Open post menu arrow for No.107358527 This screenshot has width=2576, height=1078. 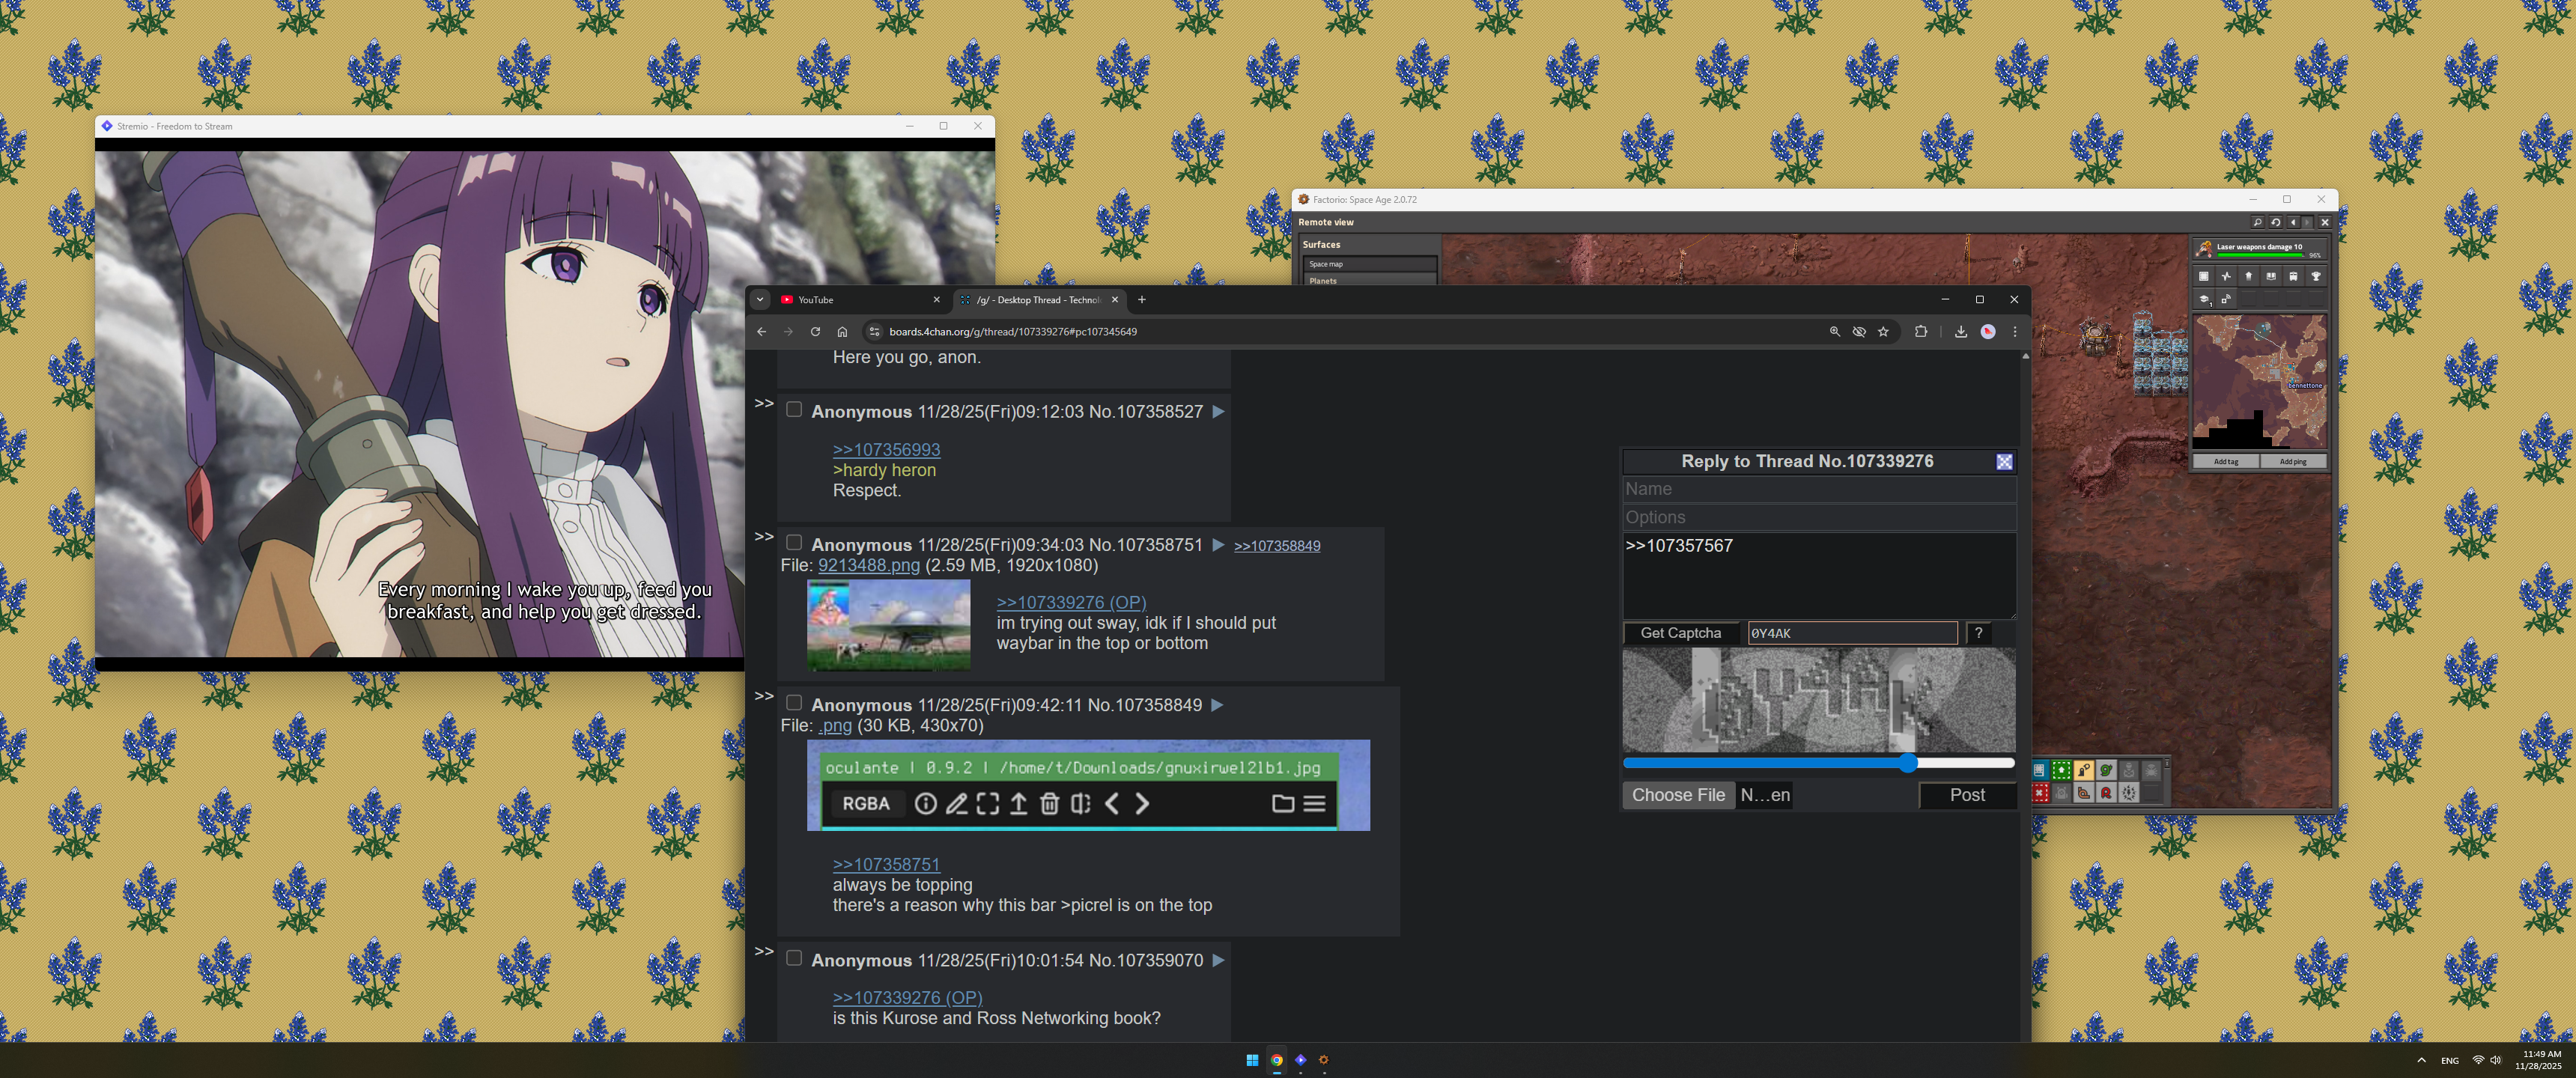[1218, 411]
